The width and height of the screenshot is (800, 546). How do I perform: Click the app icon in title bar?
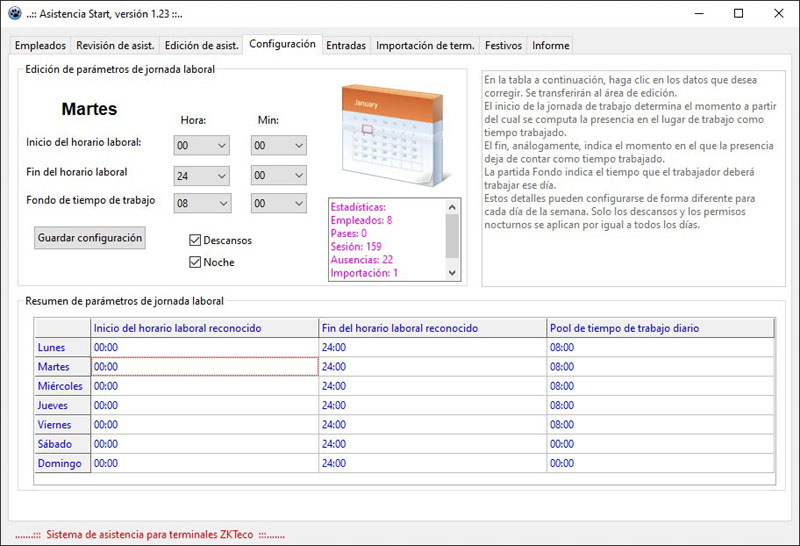pos(15,15)
